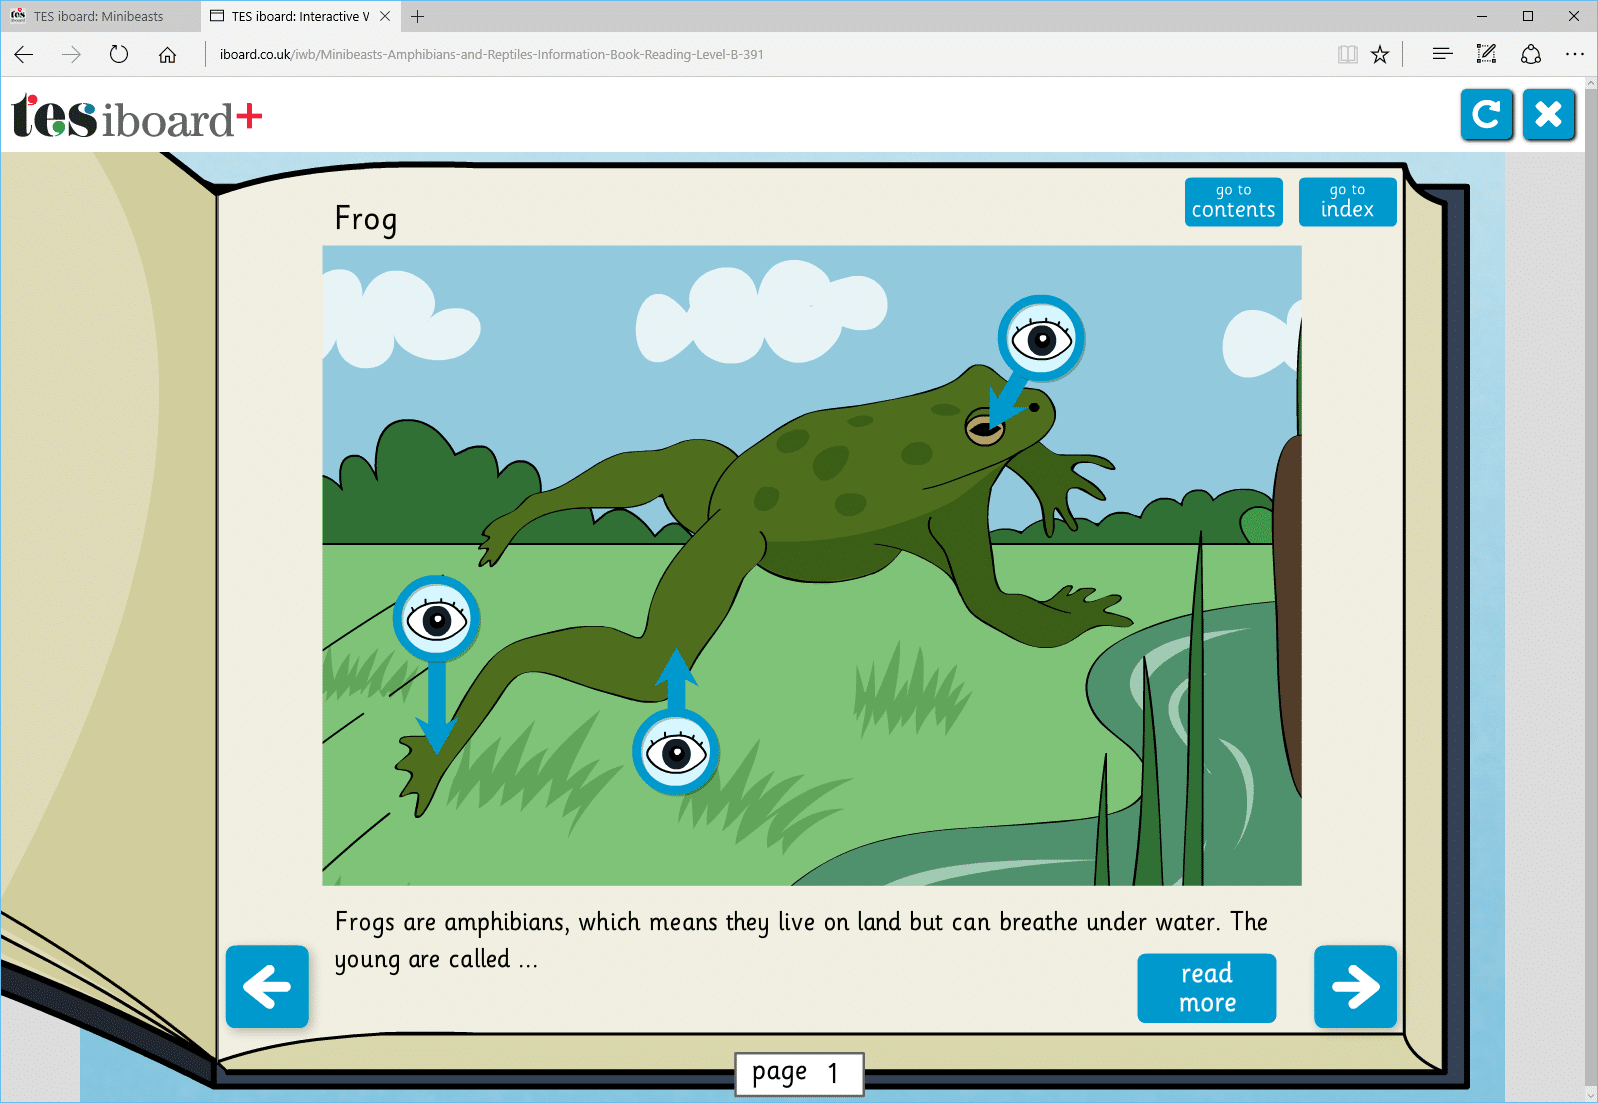1598x1103 pixels.
Task: Click the scrollbar down arrow
Action: point(1589,1094)
